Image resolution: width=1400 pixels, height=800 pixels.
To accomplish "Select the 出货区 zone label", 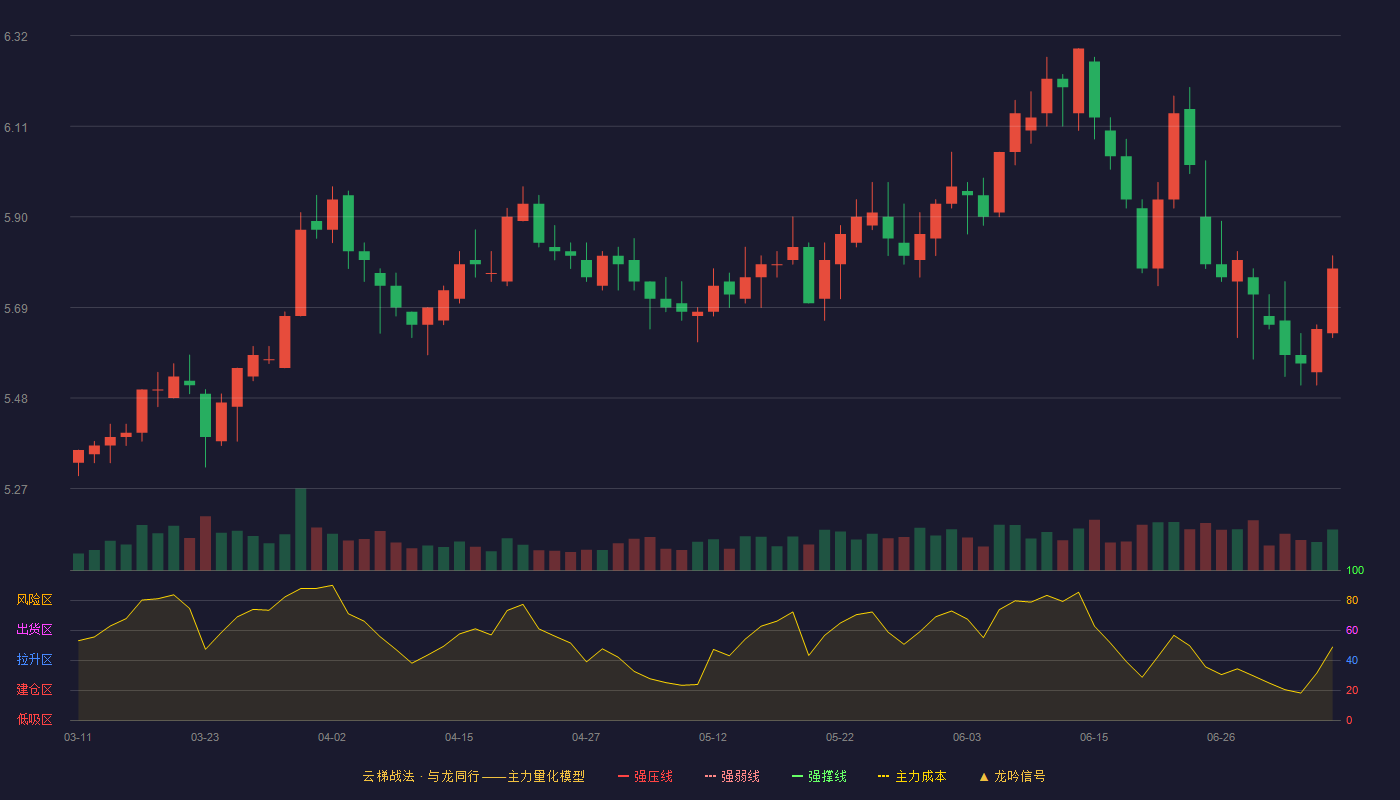I will [x=34, y=630].
